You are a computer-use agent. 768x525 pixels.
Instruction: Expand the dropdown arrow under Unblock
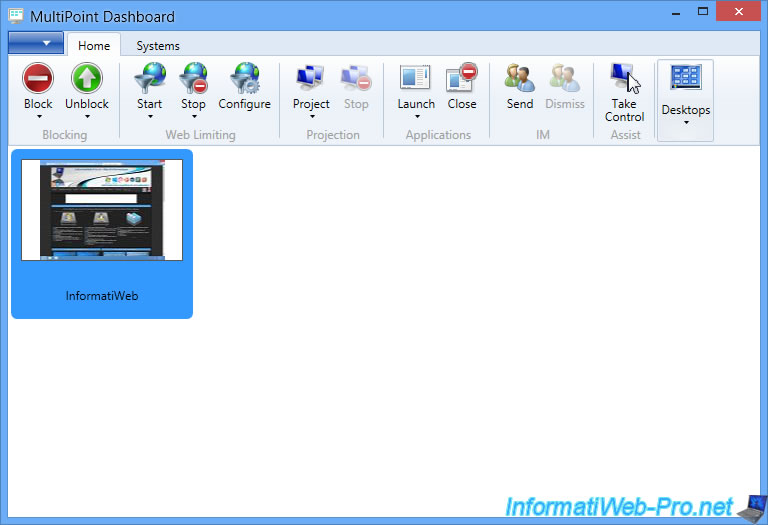pos(87,117)
